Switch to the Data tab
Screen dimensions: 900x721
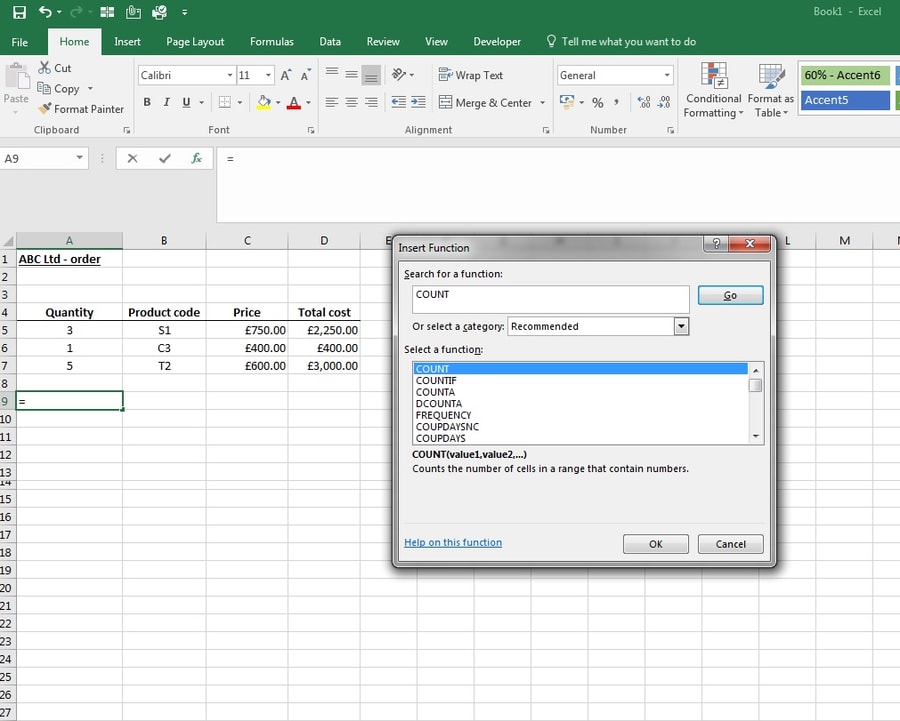pos(330,42)
